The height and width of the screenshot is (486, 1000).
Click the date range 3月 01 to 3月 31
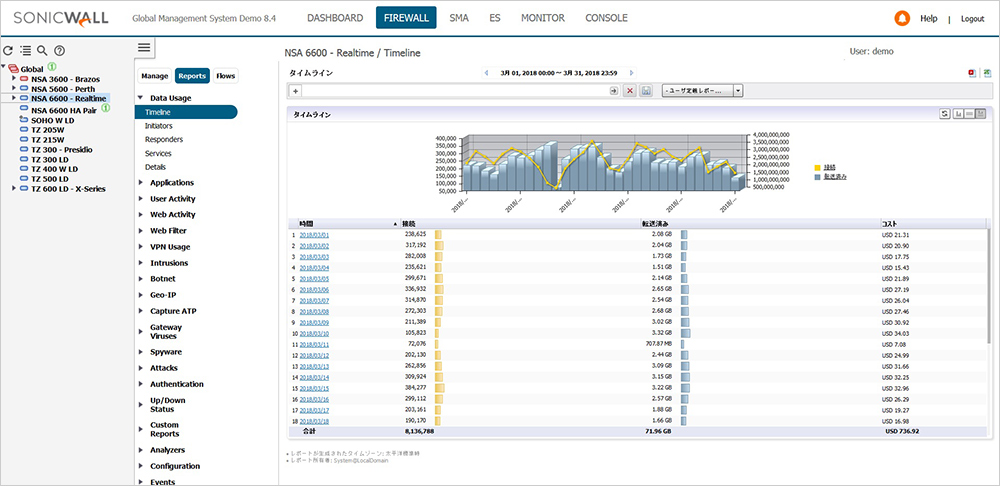point(559,73)
